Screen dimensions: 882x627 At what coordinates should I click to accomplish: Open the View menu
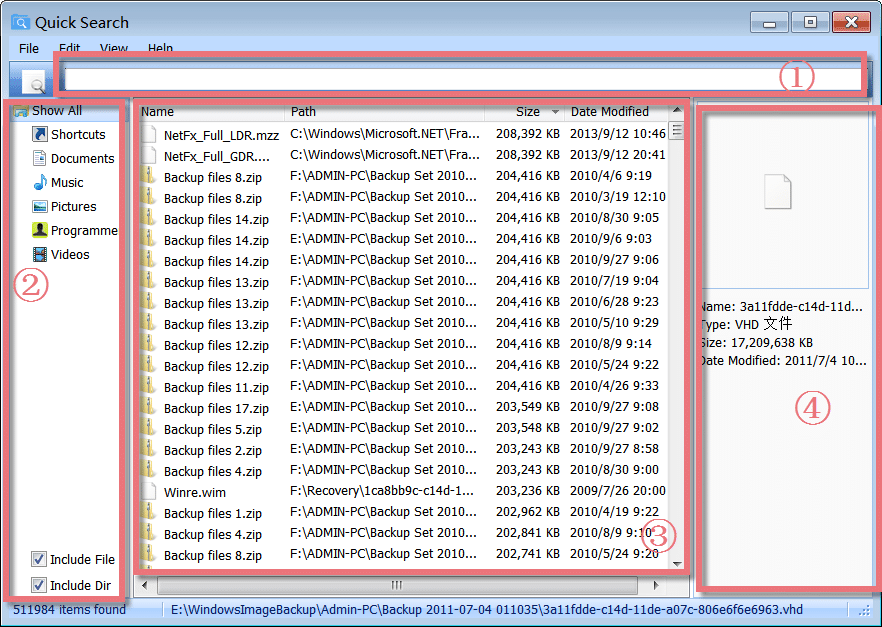[x=113, y=48]
